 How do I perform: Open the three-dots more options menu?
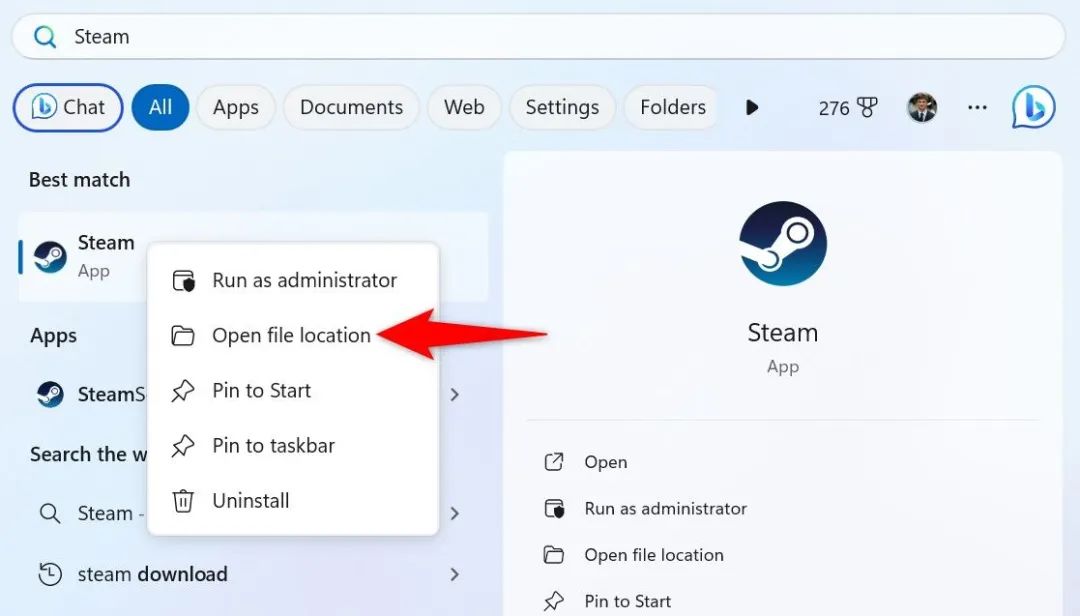click(x=977, y=107)
